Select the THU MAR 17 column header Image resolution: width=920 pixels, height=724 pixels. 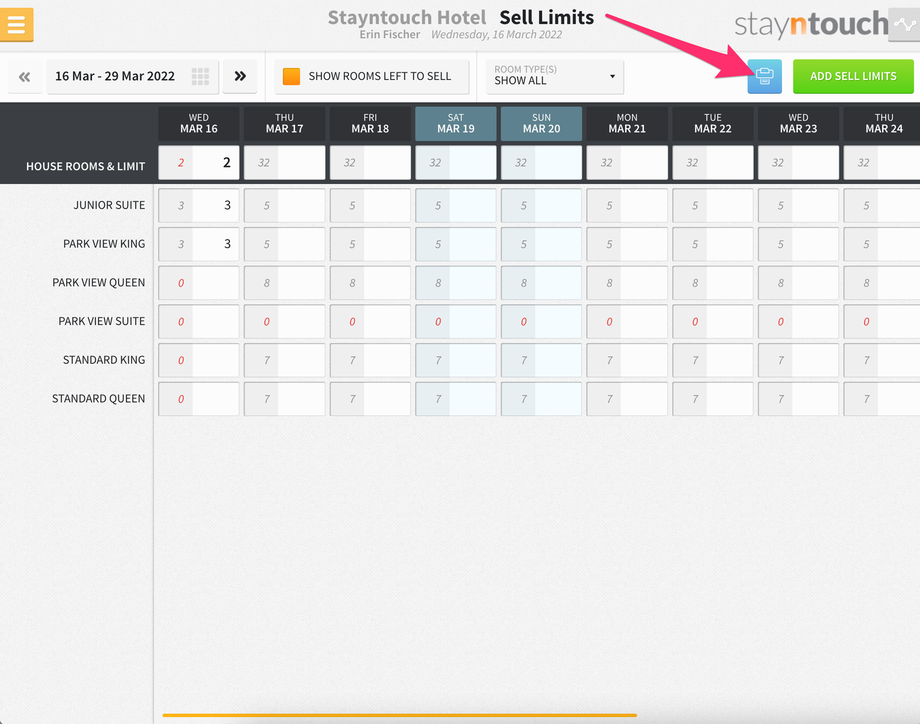285,123
